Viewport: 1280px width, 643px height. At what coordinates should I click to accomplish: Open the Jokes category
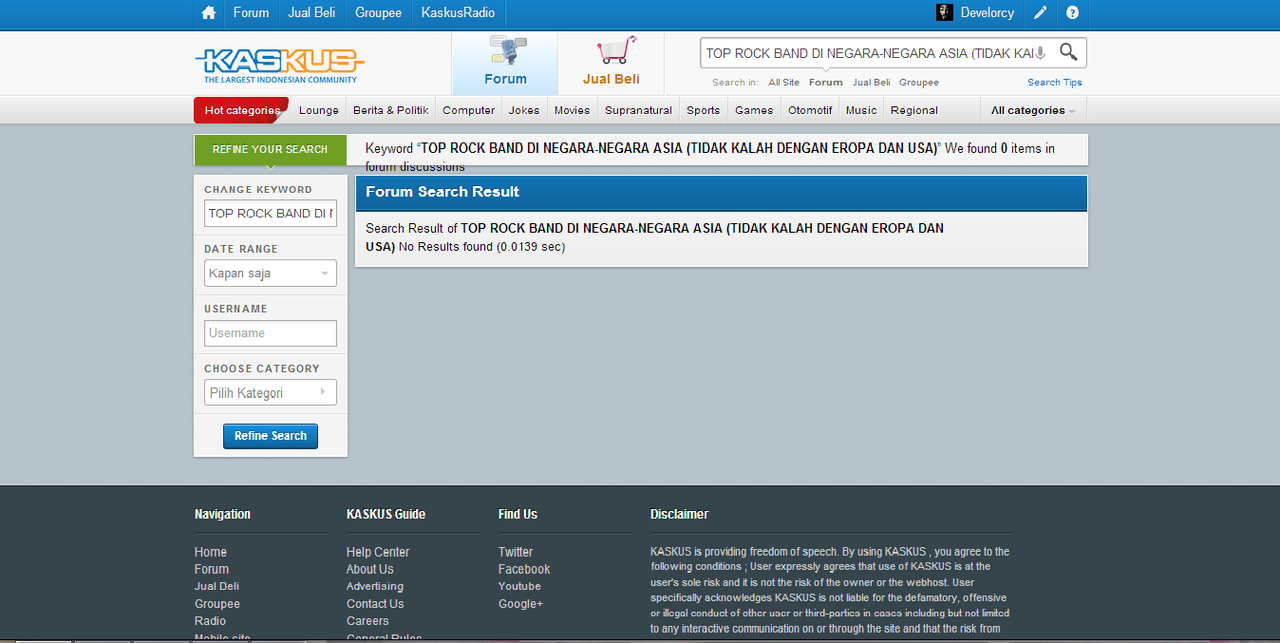[x=524, y=110]
